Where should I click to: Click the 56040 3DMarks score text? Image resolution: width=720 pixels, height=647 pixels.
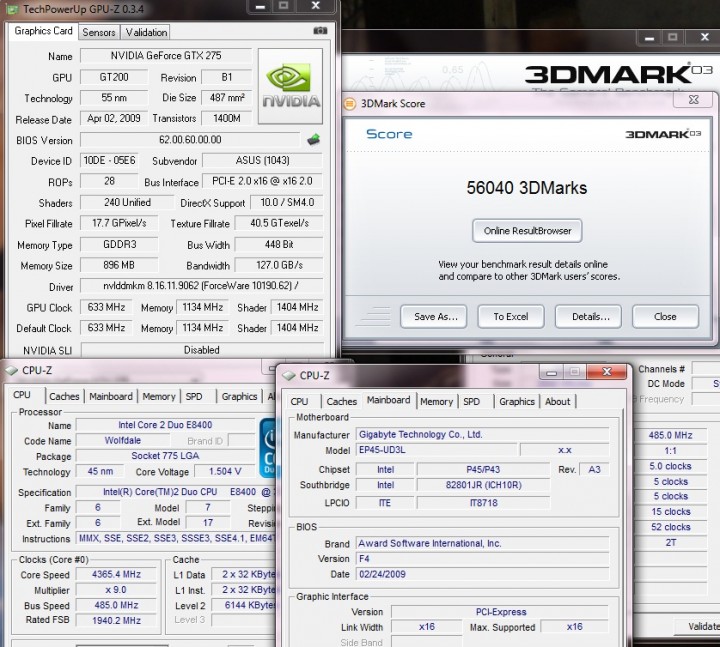[x=527, y=188]
